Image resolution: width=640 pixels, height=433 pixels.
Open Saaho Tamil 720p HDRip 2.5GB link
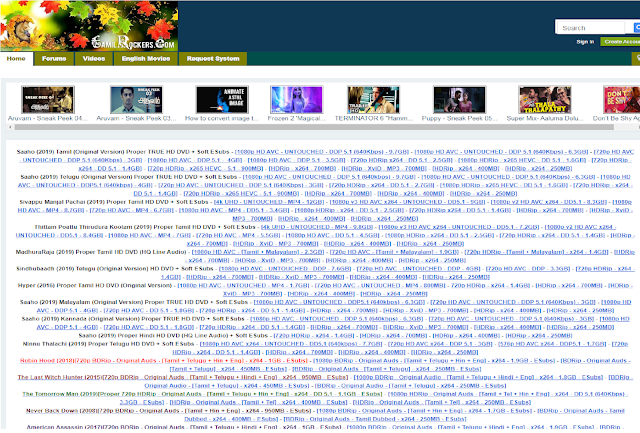point(402,160)
